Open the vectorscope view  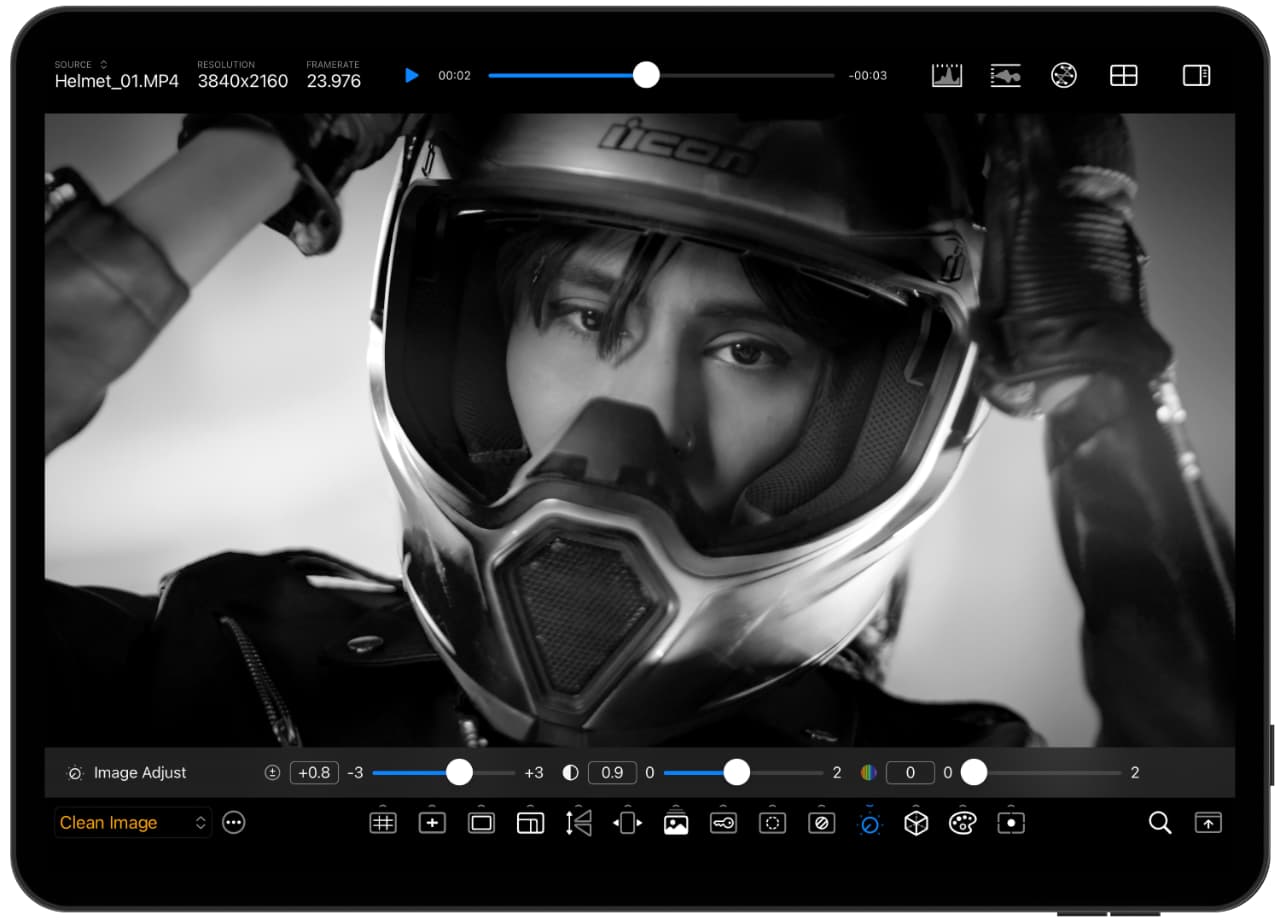click(x=1064, y=75)
